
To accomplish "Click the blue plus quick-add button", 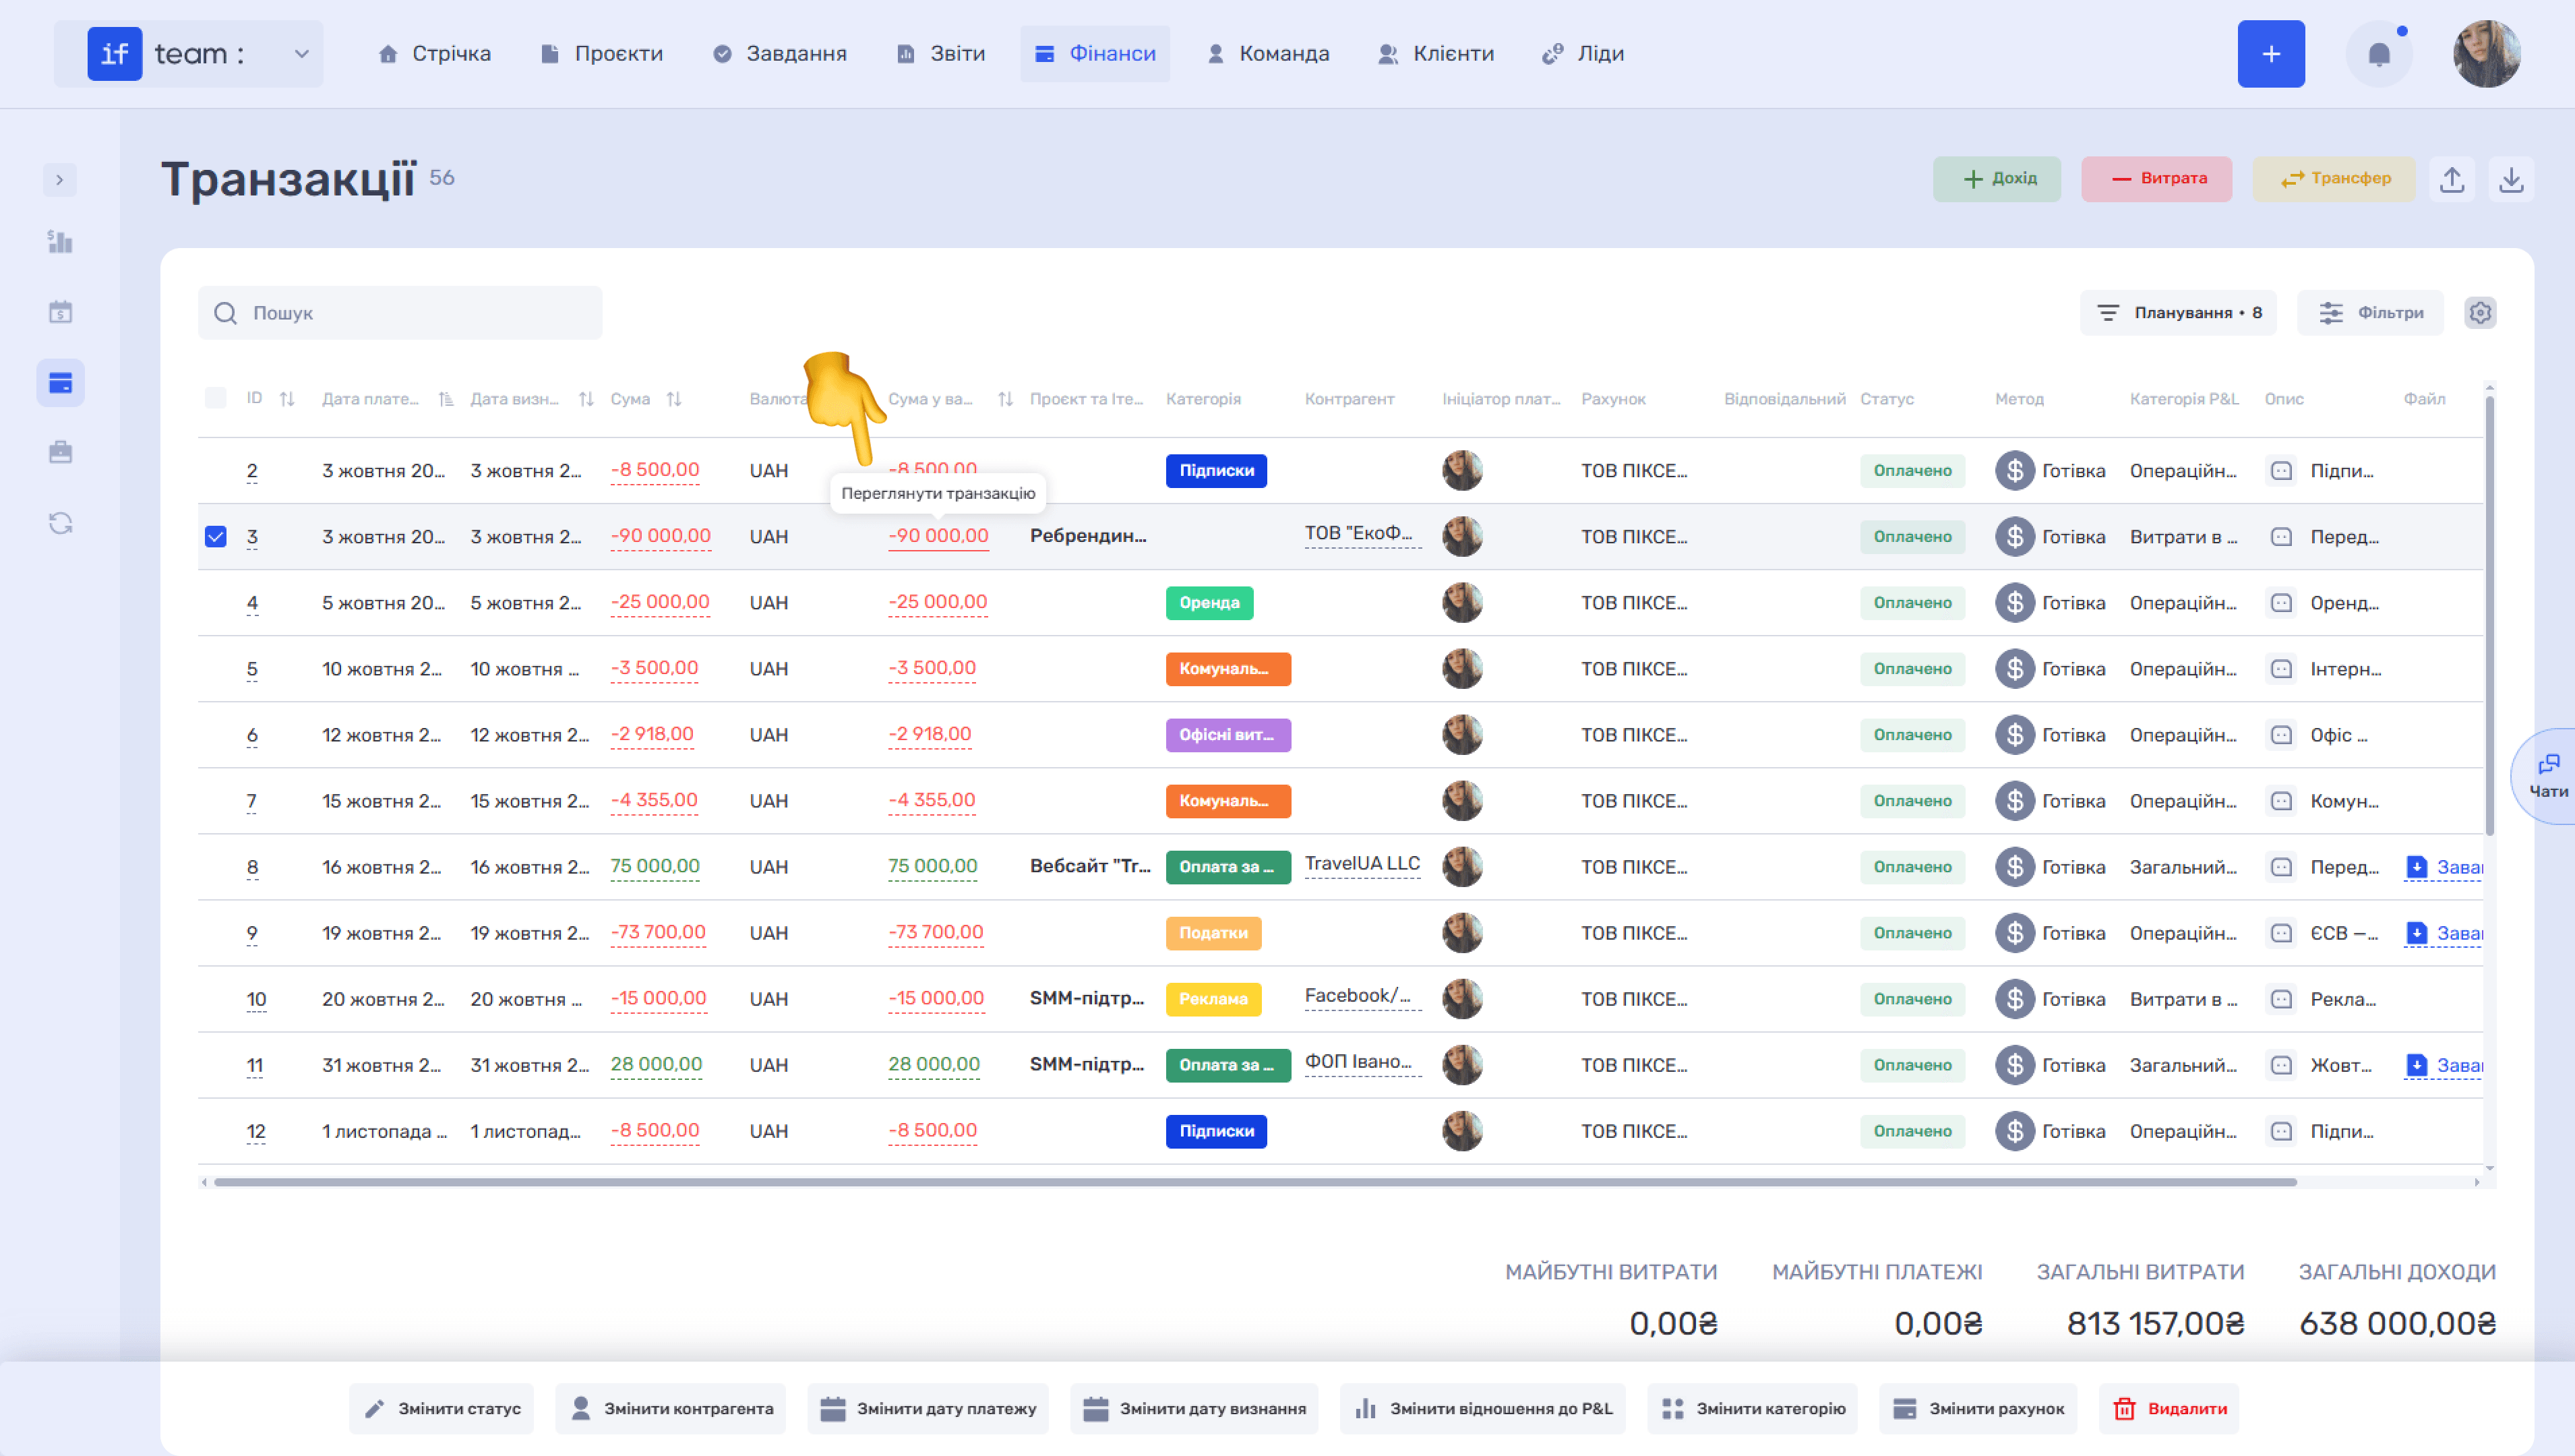I will point(2271,54).
